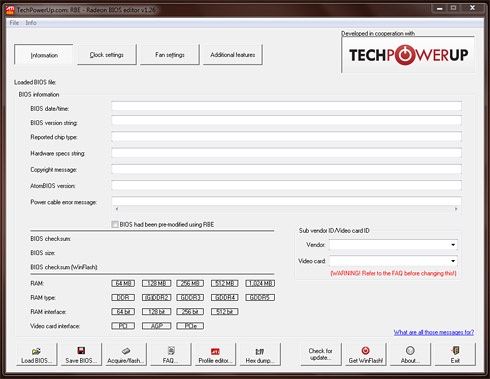The width and height of the screenshot is (490, 379).
Task: Click the AtomBIOS version field
Action: click(287, 185)
